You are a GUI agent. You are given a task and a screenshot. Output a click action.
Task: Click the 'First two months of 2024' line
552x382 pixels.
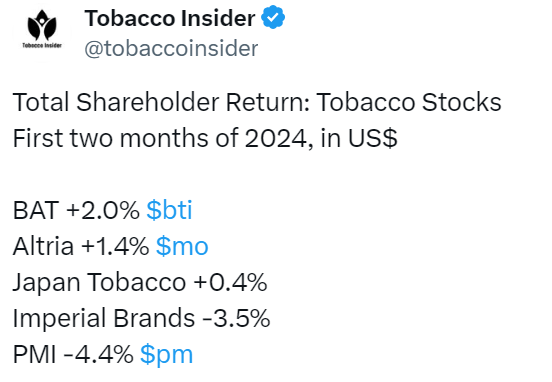[205, 138]
